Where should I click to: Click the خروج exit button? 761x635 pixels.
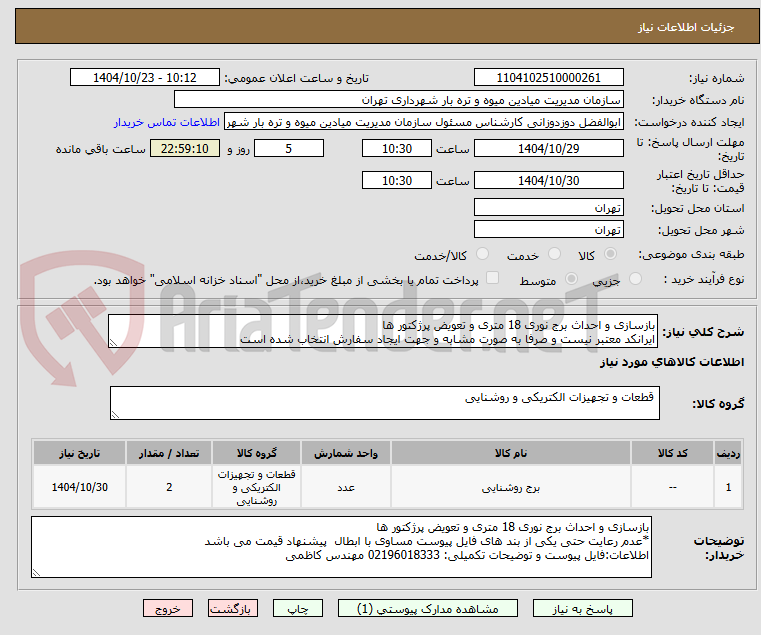(167, 608)
